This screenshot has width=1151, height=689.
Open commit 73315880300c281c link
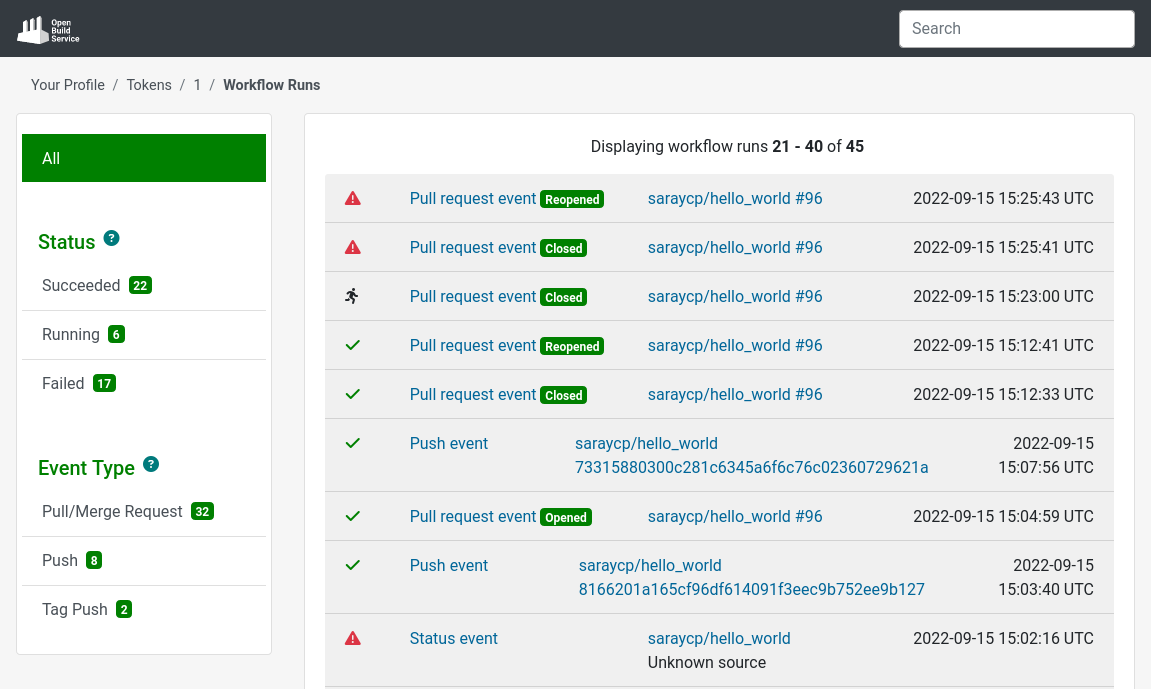[751, 468]
